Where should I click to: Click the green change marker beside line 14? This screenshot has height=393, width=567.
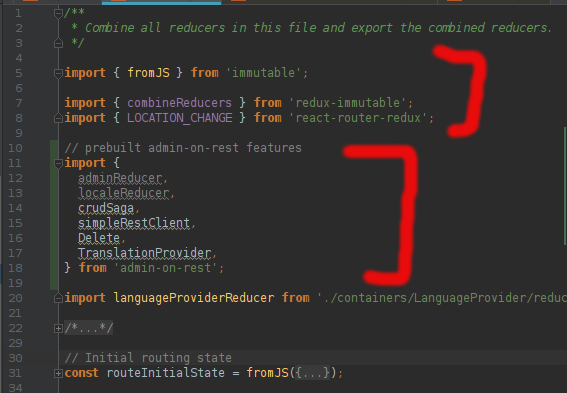point(54,208)
